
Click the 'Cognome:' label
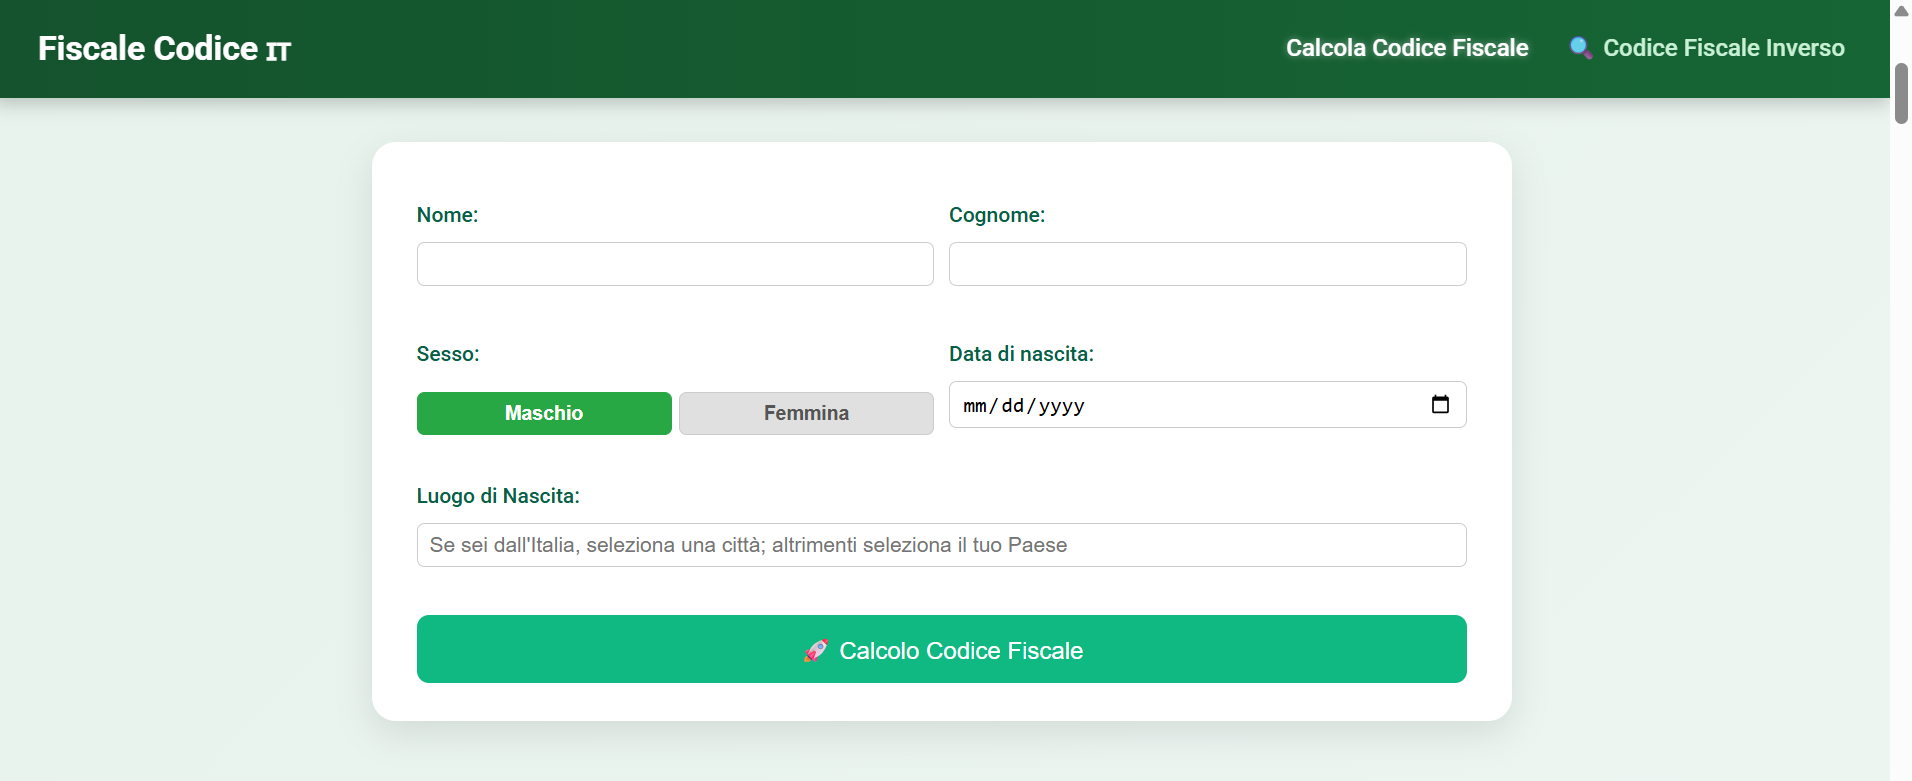click(x=997, y=215)
